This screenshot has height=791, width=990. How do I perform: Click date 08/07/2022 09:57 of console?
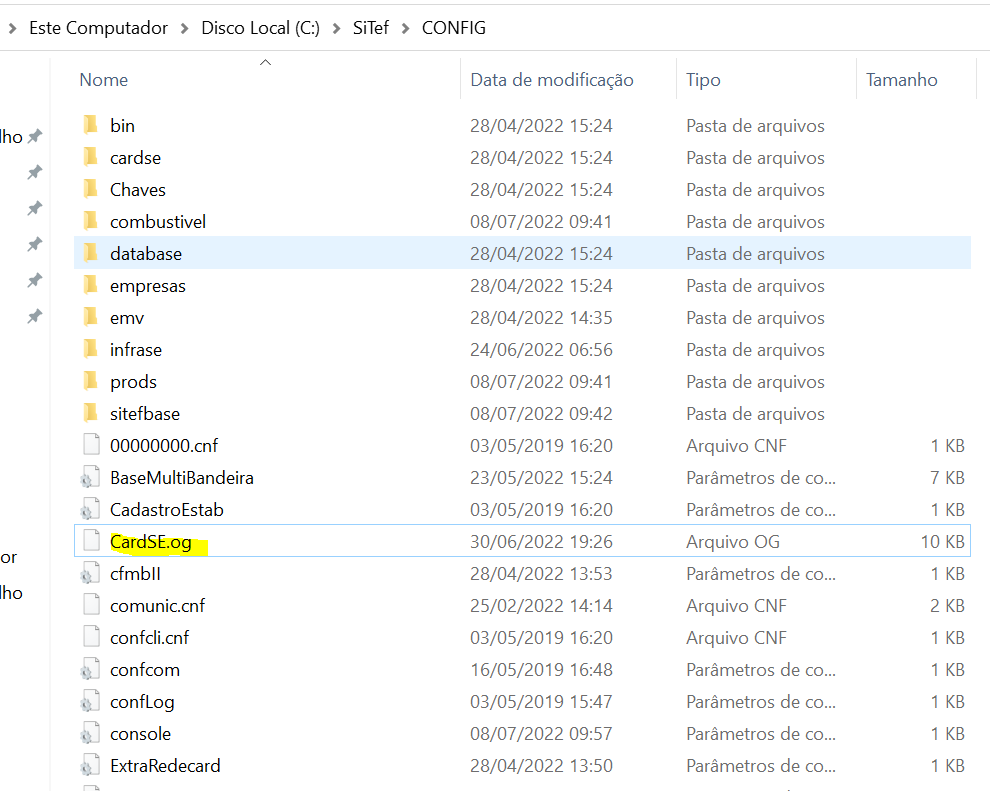(x=541, y=734)
